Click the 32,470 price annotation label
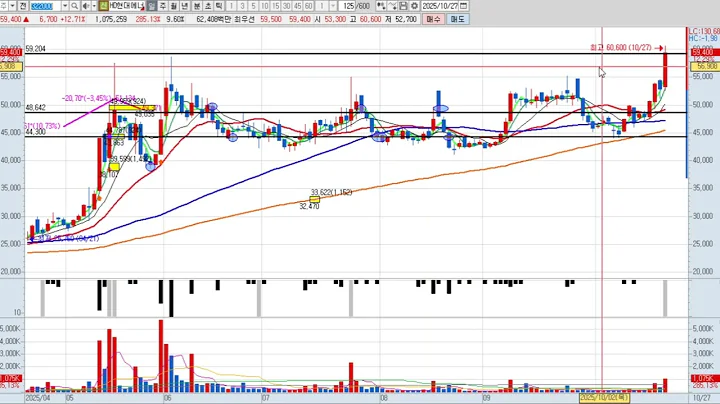 tap(309, 207)
